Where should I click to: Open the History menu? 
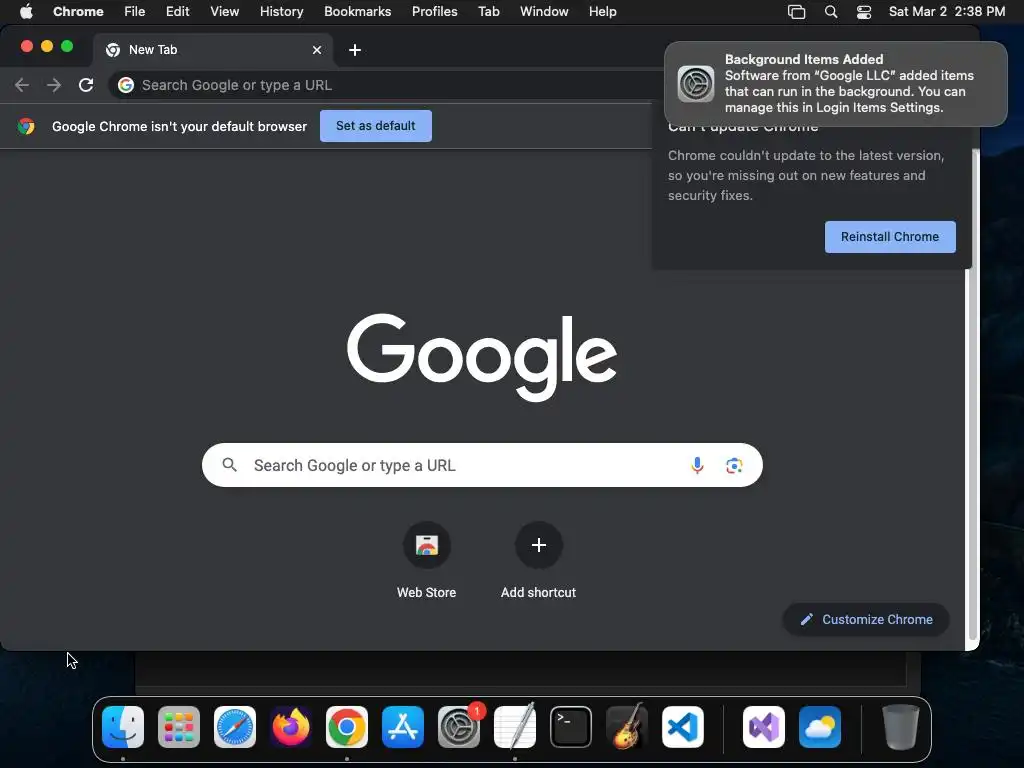click(x=281, y=11)
